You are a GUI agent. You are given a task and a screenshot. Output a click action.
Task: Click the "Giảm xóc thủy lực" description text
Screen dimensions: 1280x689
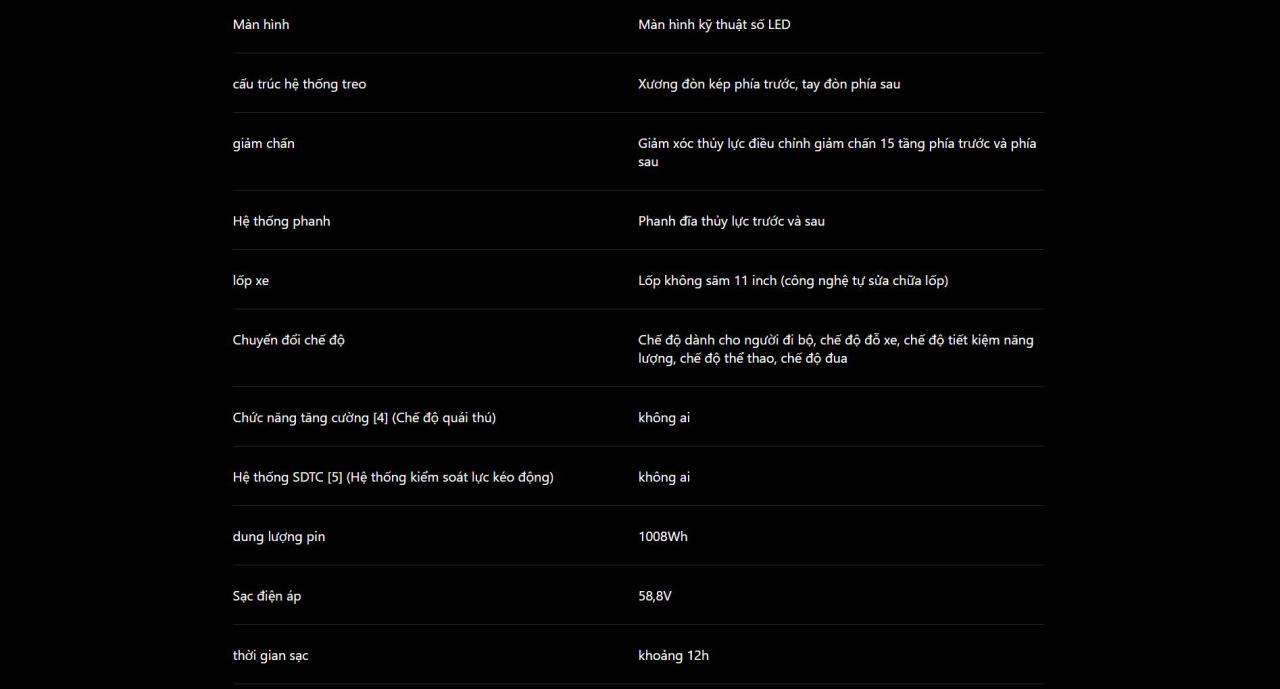pyautogui.click(x=837, y=152)
